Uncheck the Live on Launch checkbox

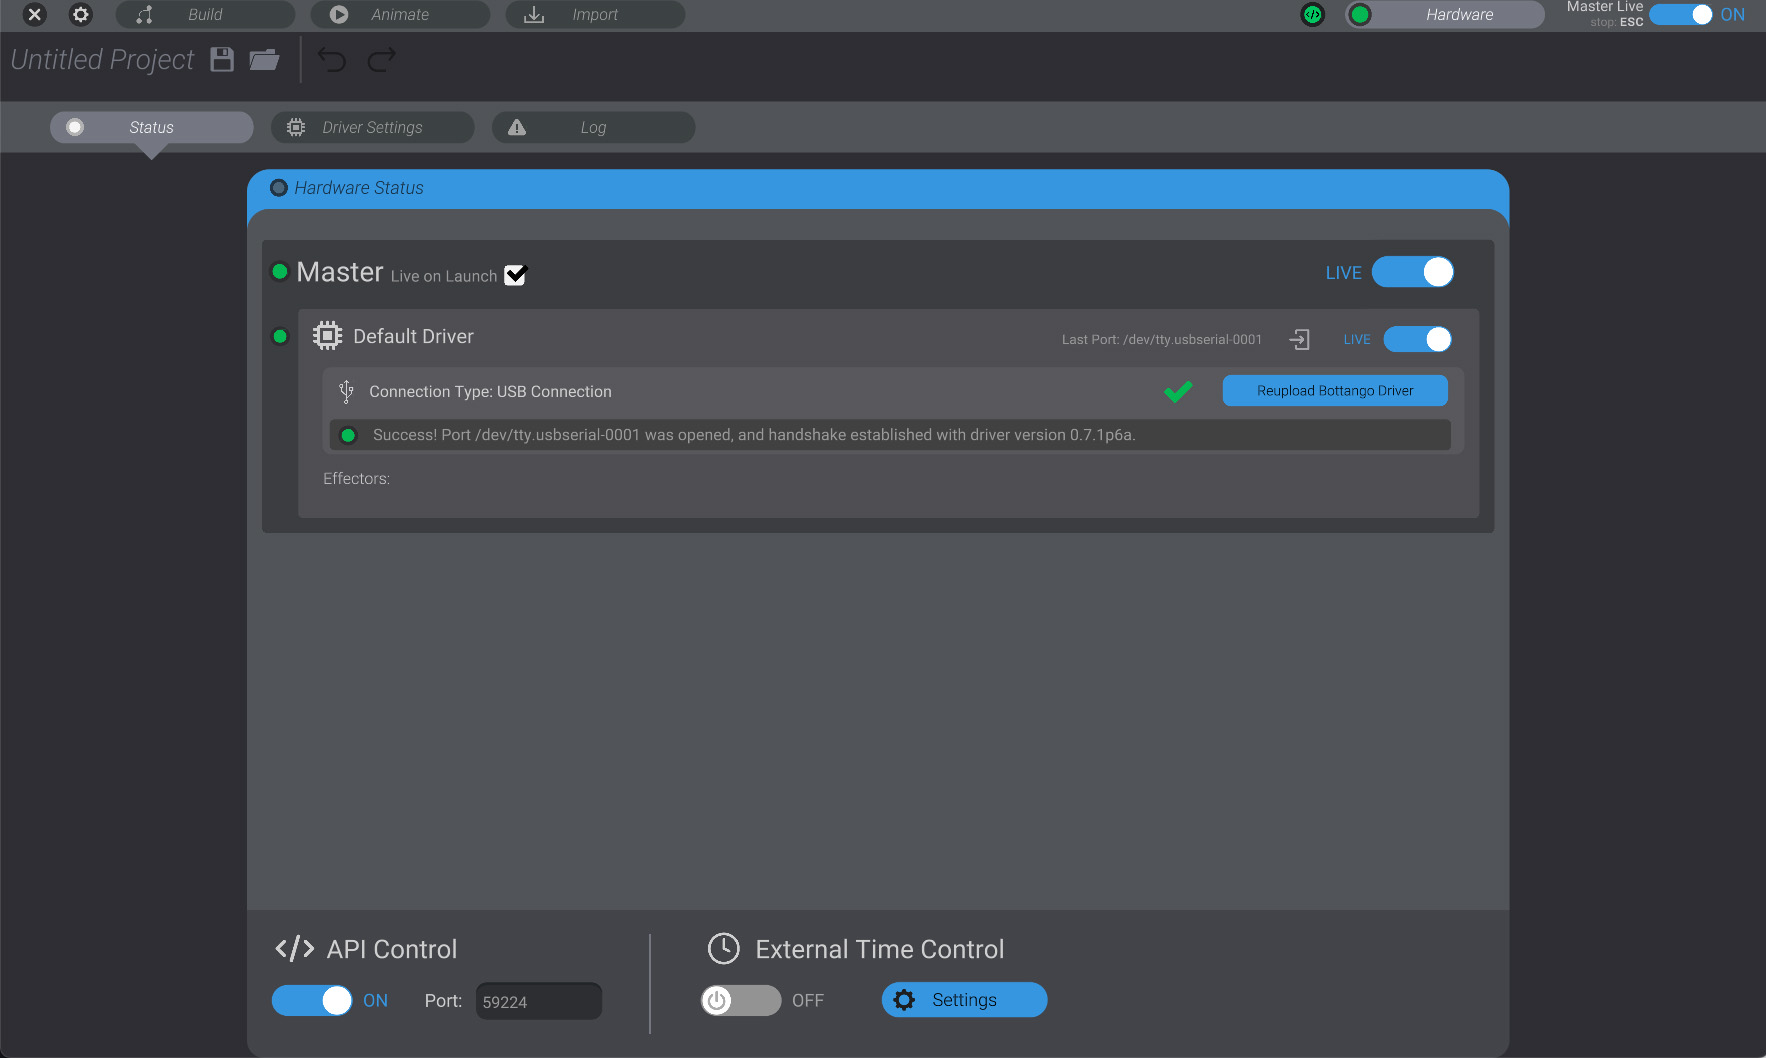(515, 275)
